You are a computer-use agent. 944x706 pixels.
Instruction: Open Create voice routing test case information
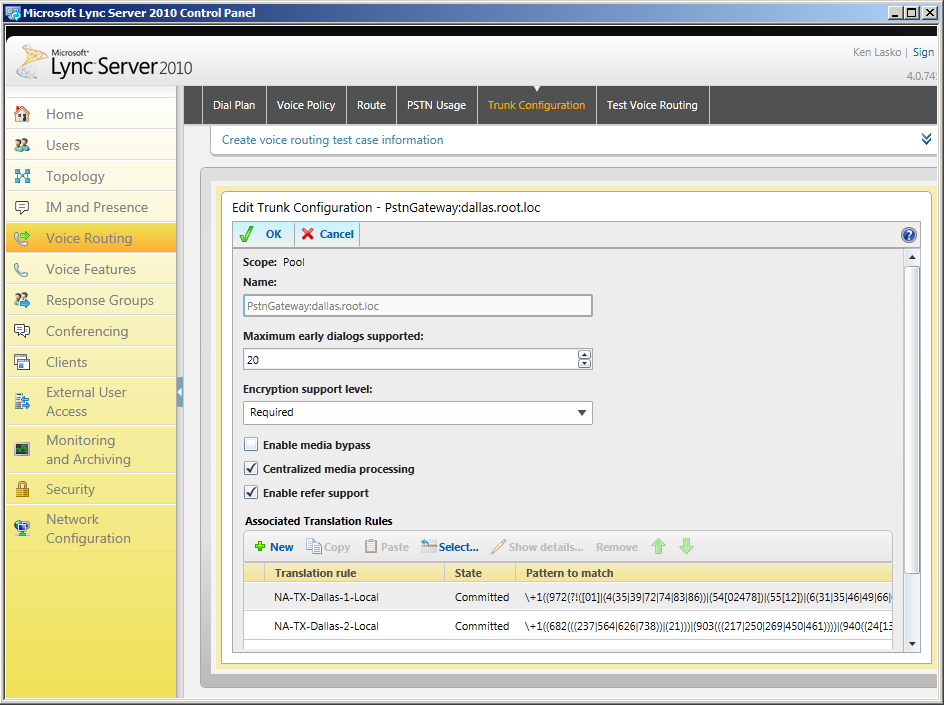(x=332, y=140)
